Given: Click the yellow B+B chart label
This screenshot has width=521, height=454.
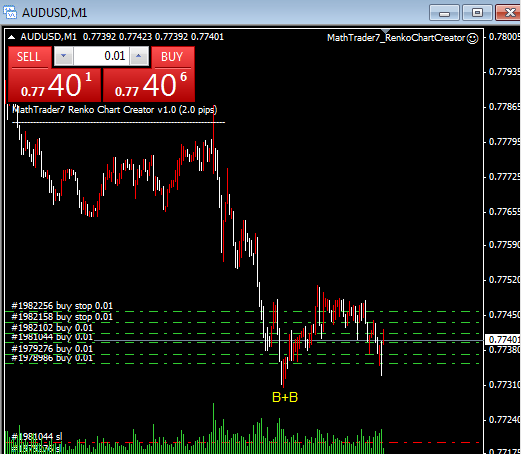Looking at the screenshot, I should [285, 397].
